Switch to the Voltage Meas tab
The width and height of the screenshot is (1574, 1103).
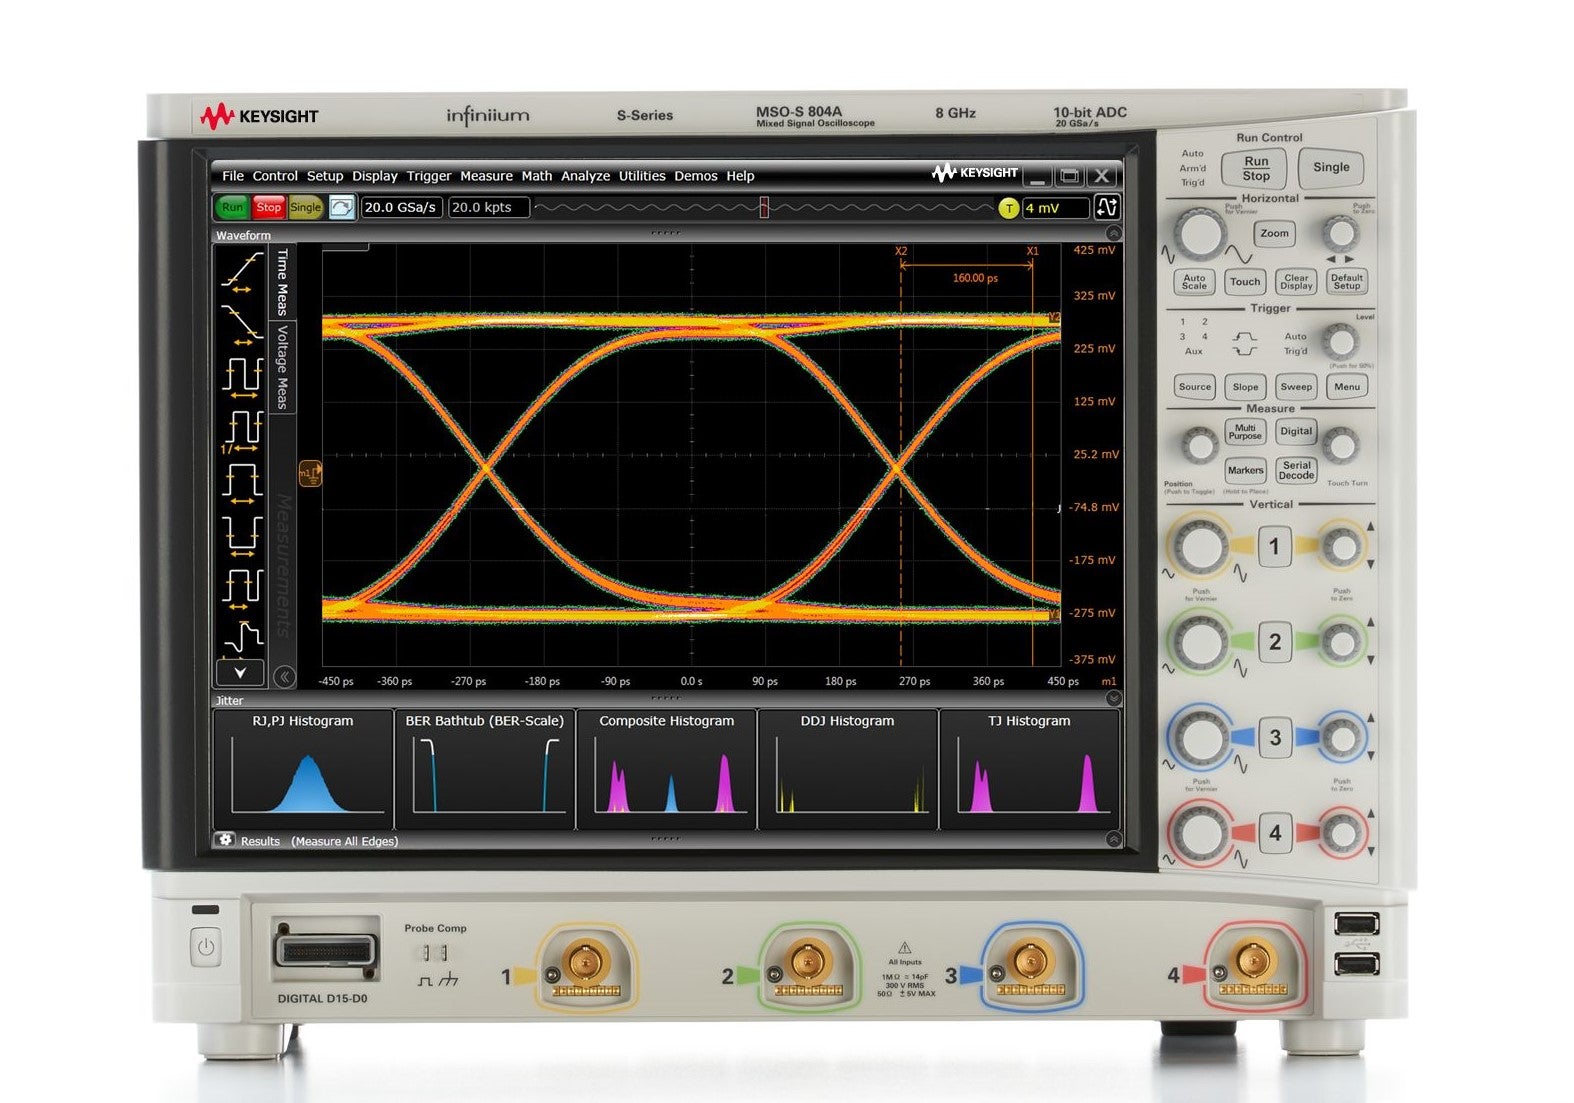283,366
